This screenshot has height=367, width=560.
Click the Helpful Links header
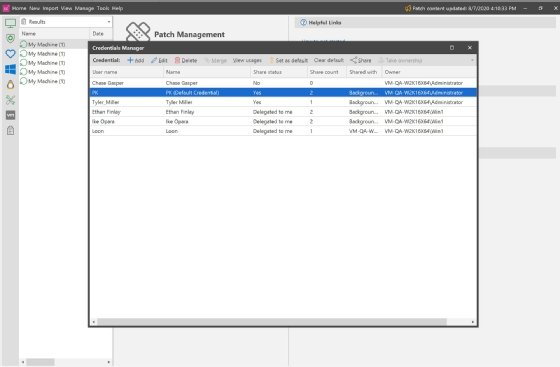(425, 22)
